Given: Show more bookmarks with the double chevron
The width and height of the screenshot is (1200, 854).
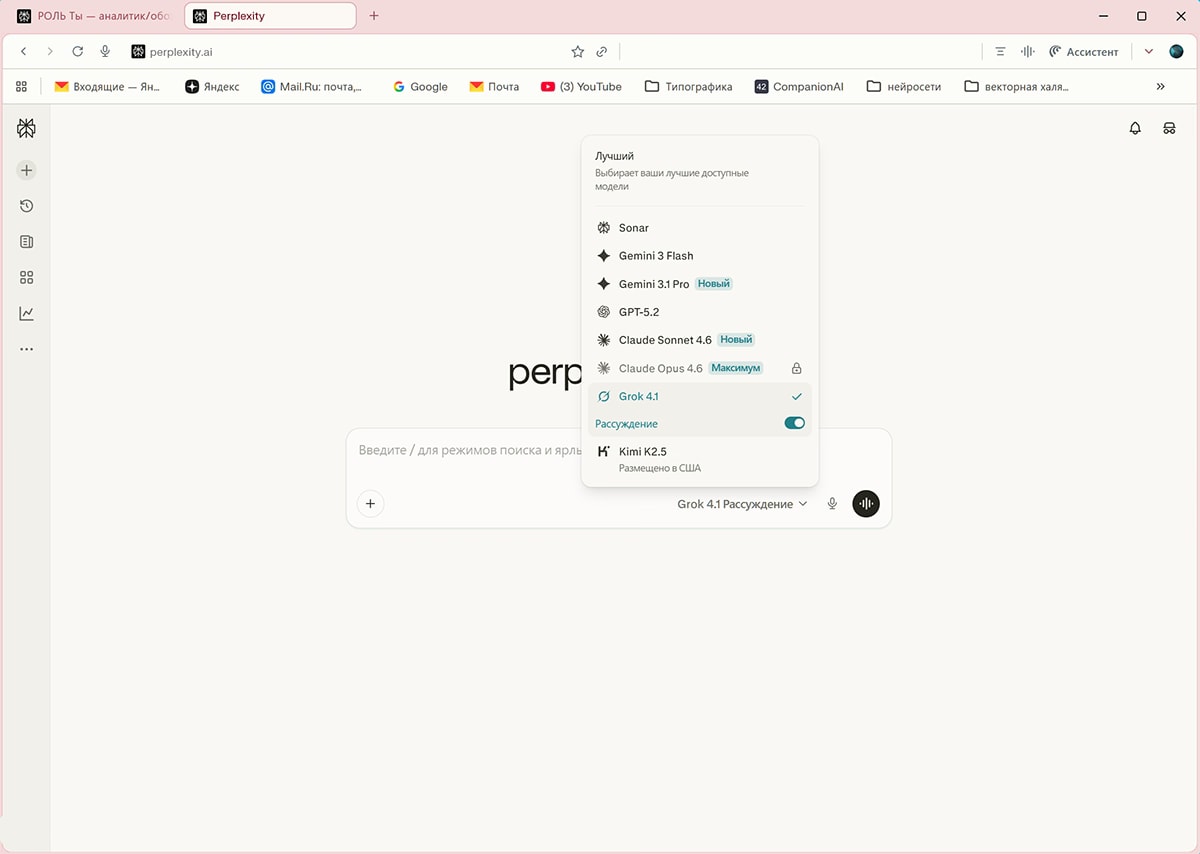Looking at the screenshot, I should point(1161,87).
